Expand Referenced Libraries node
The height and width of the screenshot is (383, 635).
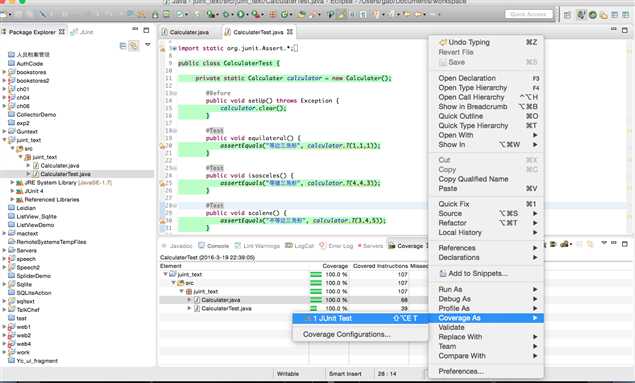point(12,200)
